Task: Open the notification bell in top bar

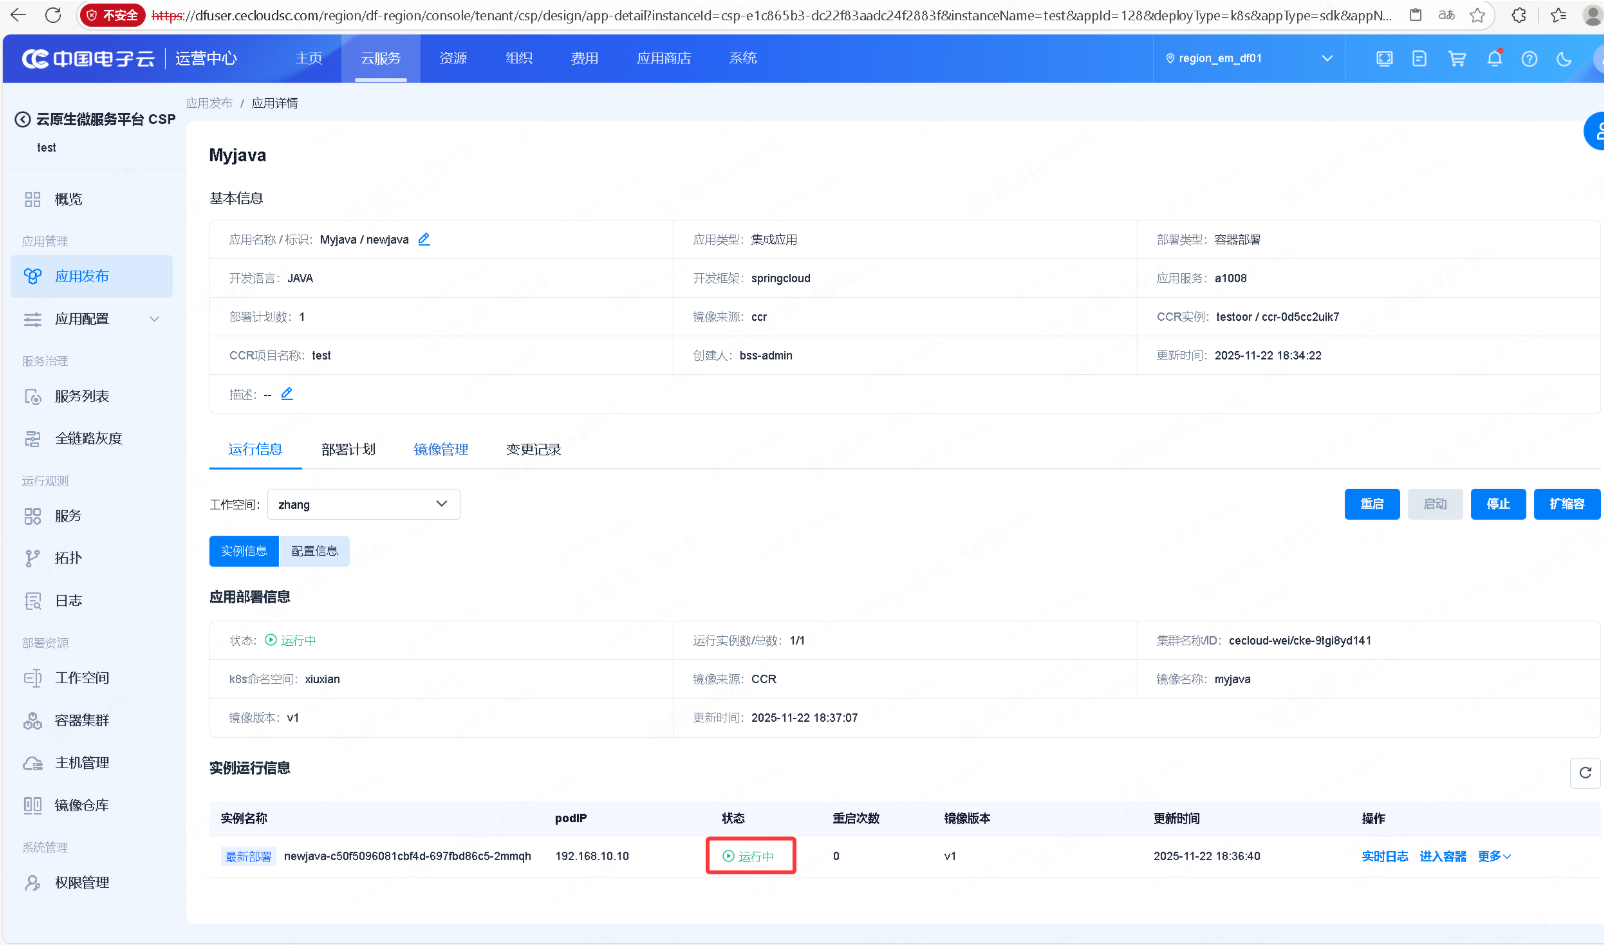Action: (1494, 59)
